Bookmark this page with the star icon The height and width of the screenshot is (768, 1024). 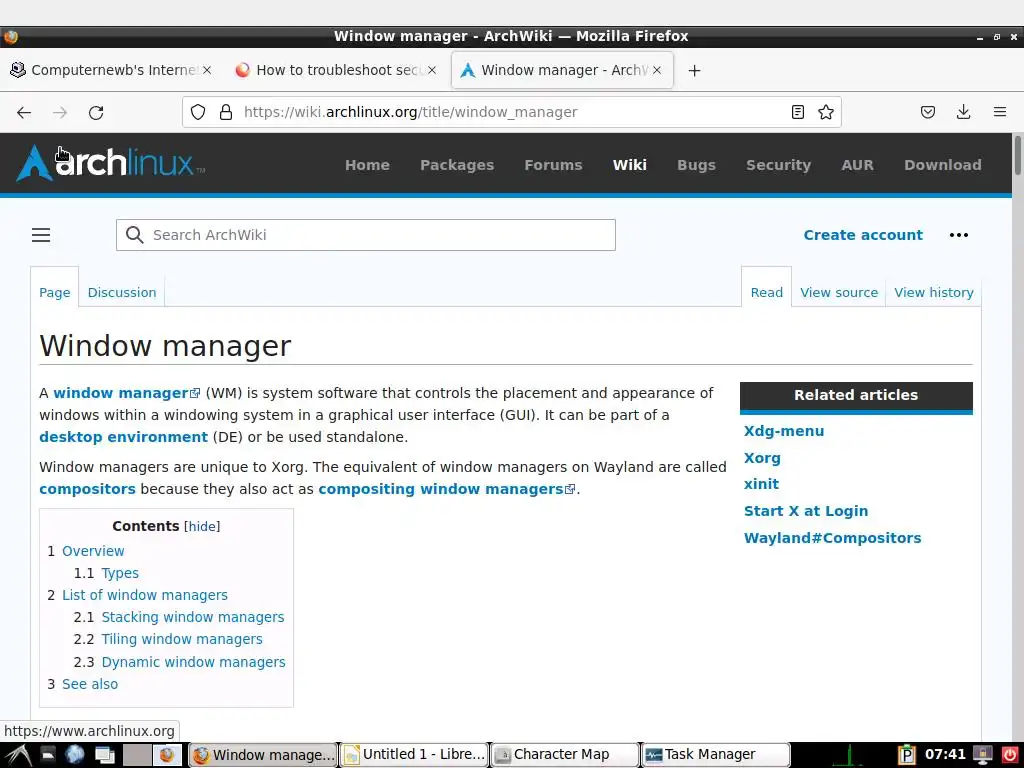click(825, 112)
